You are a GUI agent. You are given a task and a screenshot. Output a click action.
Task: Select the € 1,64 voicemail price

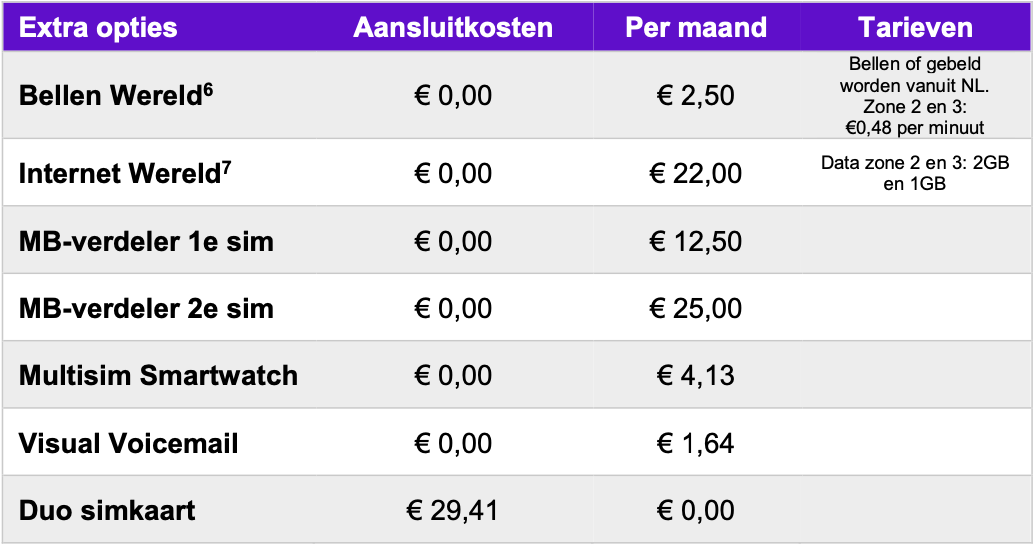point(696,443)
